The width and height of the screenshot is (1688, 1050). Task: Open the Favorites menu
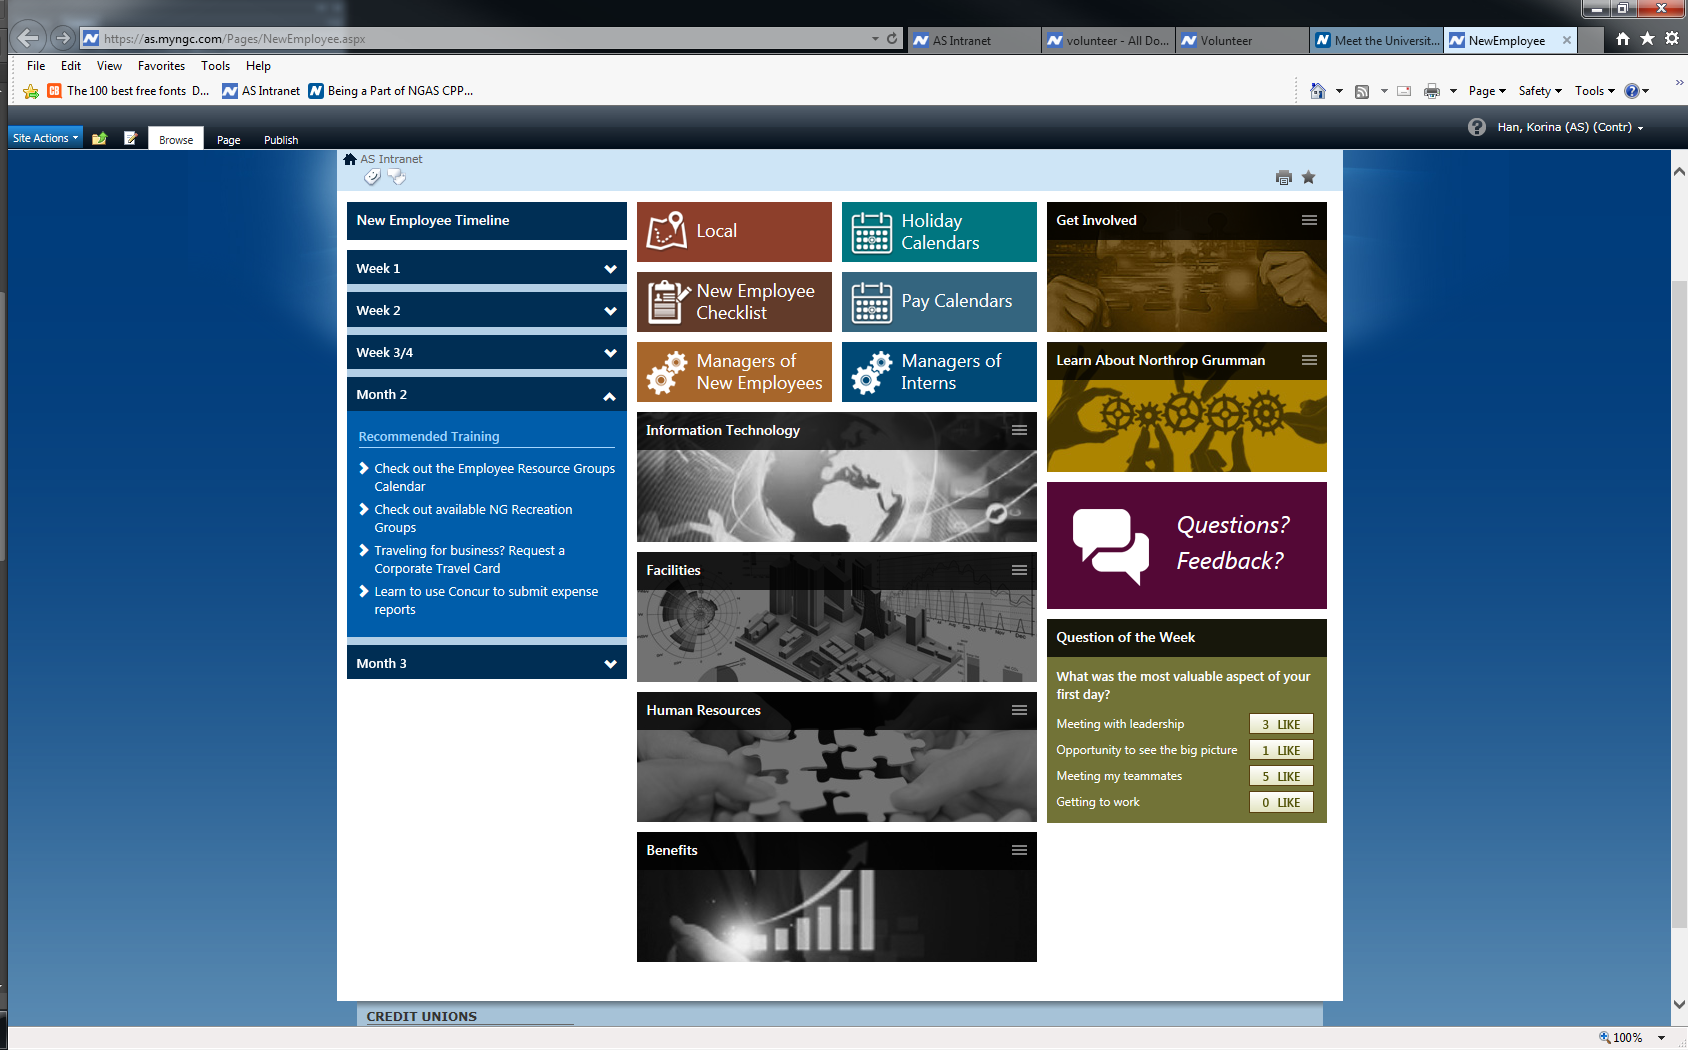tap(161, 66)
